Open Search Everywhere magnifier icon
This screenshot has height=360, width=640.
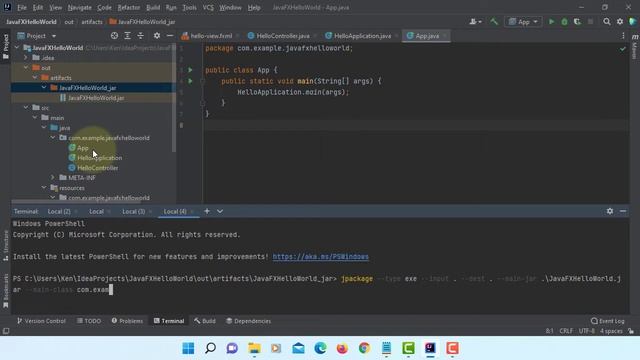(607, 22)
